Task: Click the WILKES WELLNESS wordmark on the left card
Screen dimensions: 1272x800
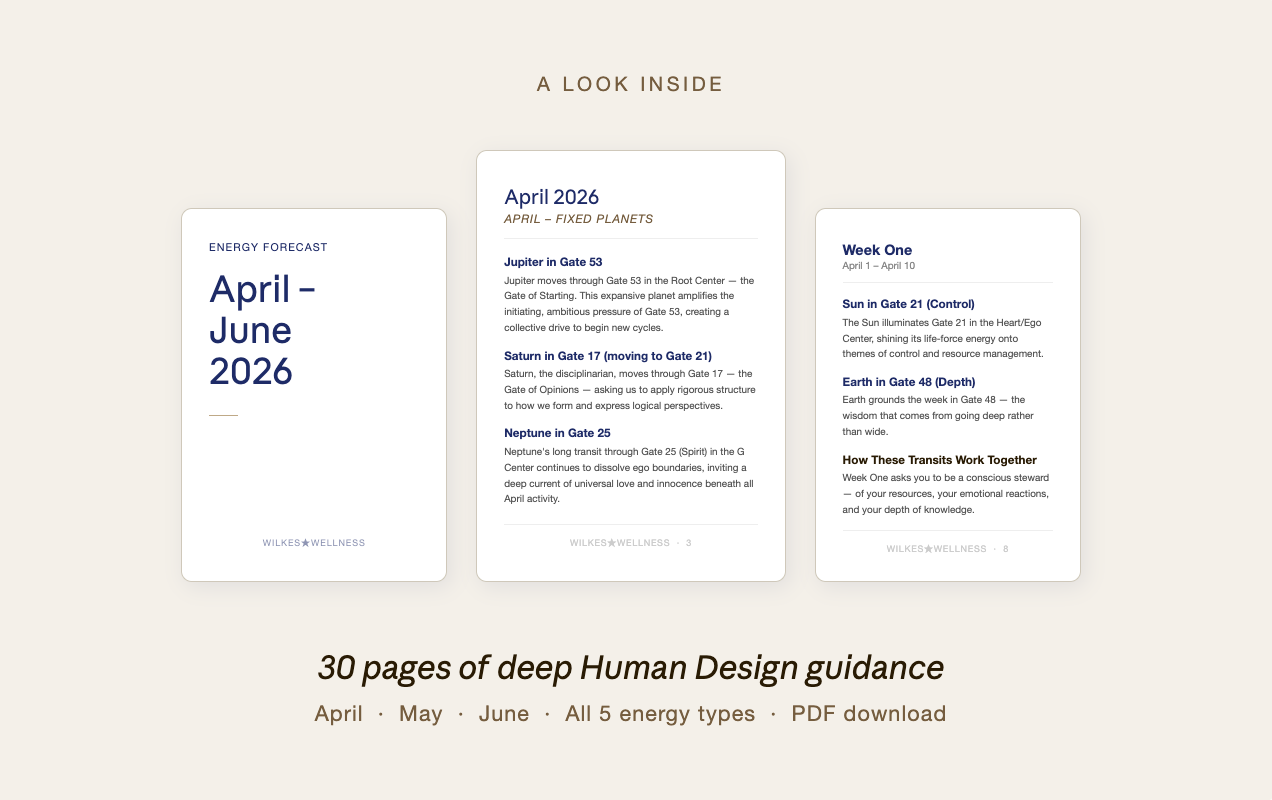Action: tap(313, 543)
